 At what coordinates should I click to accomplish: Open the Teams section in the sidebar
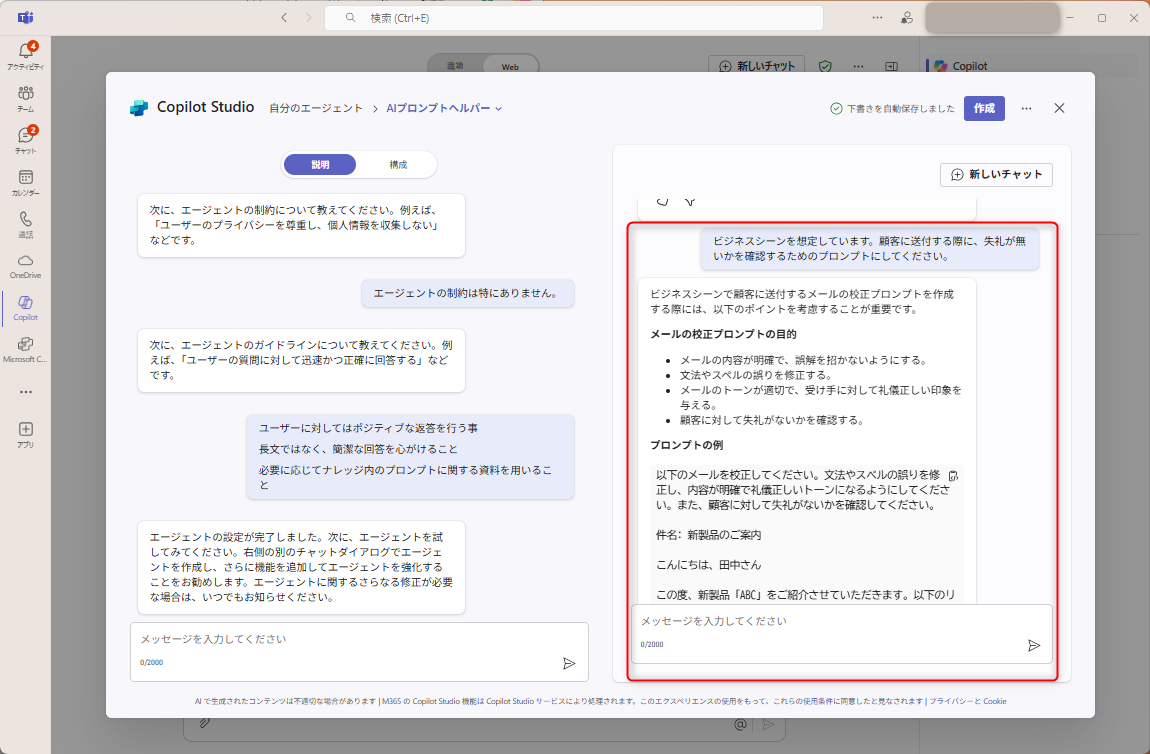(x=26, y=98)
